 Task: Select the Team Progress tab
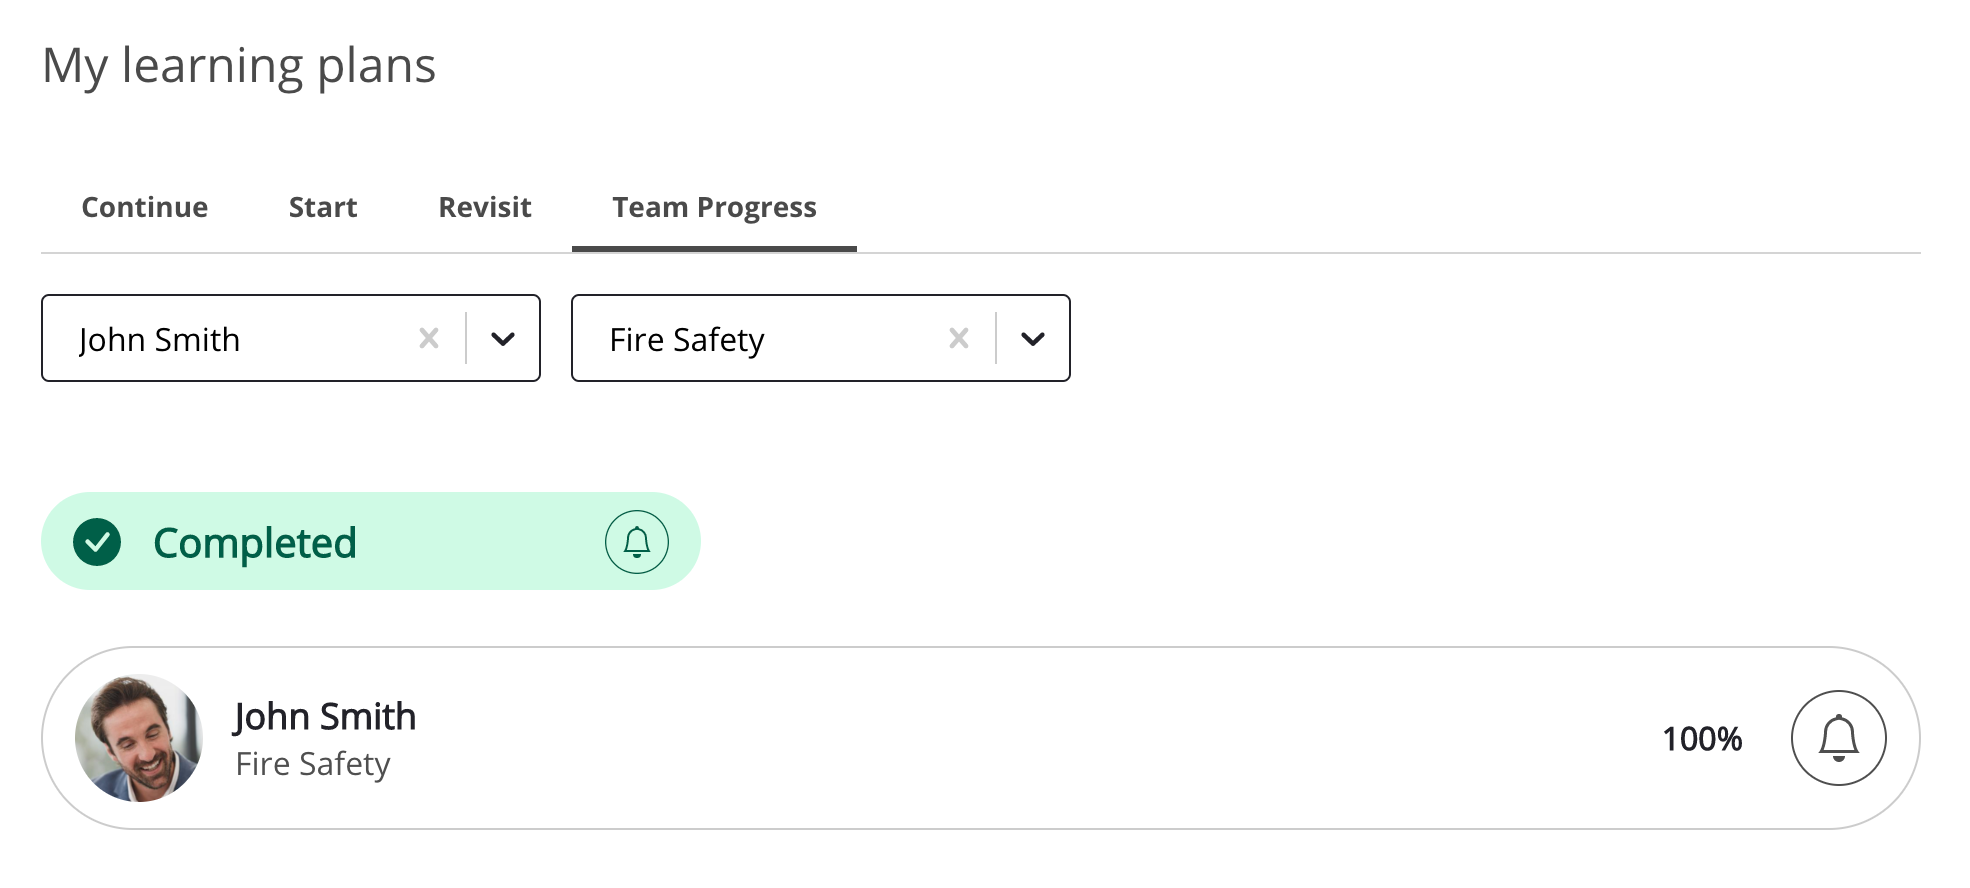click(x=714, y=207)
